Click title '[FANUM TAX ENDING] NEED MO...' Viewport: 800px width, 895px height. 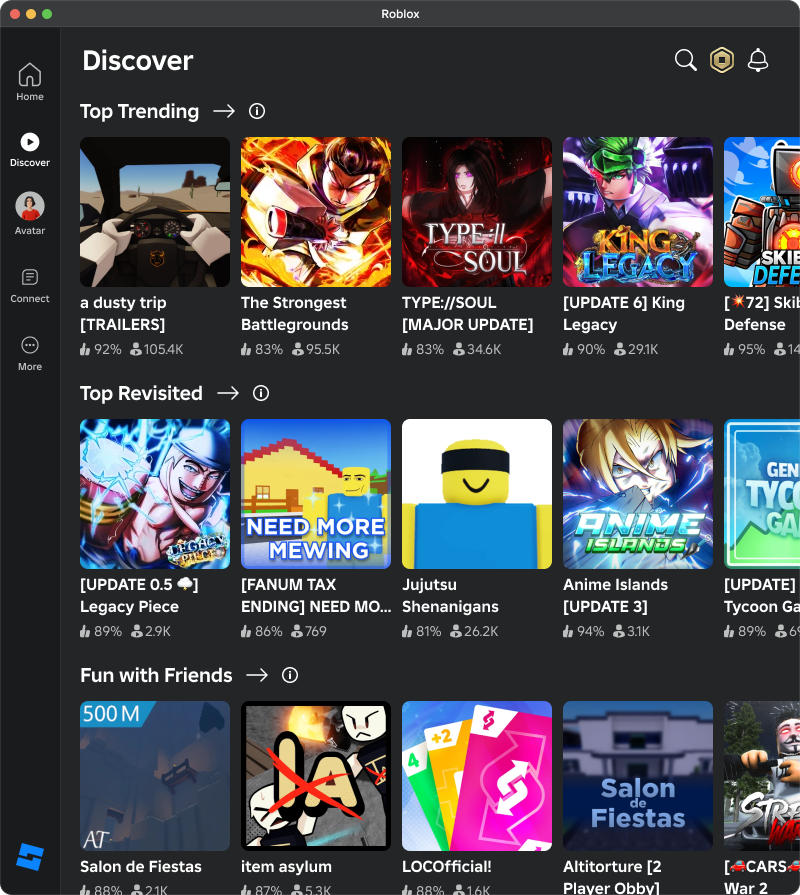316,595
